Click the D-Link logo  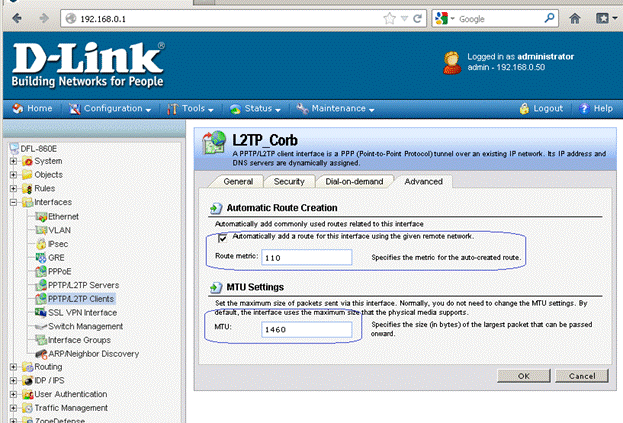click(x=88, y=65)
